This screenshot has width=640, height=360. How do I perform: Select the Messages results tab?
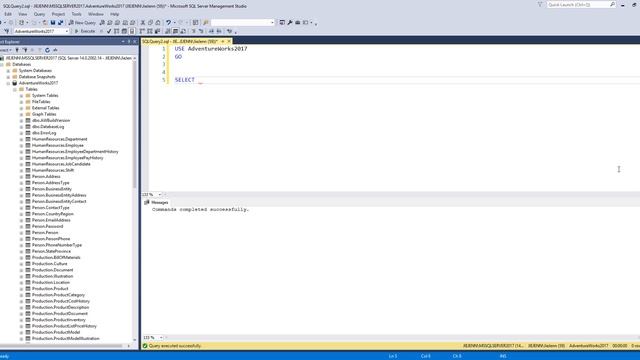point(156,202)
